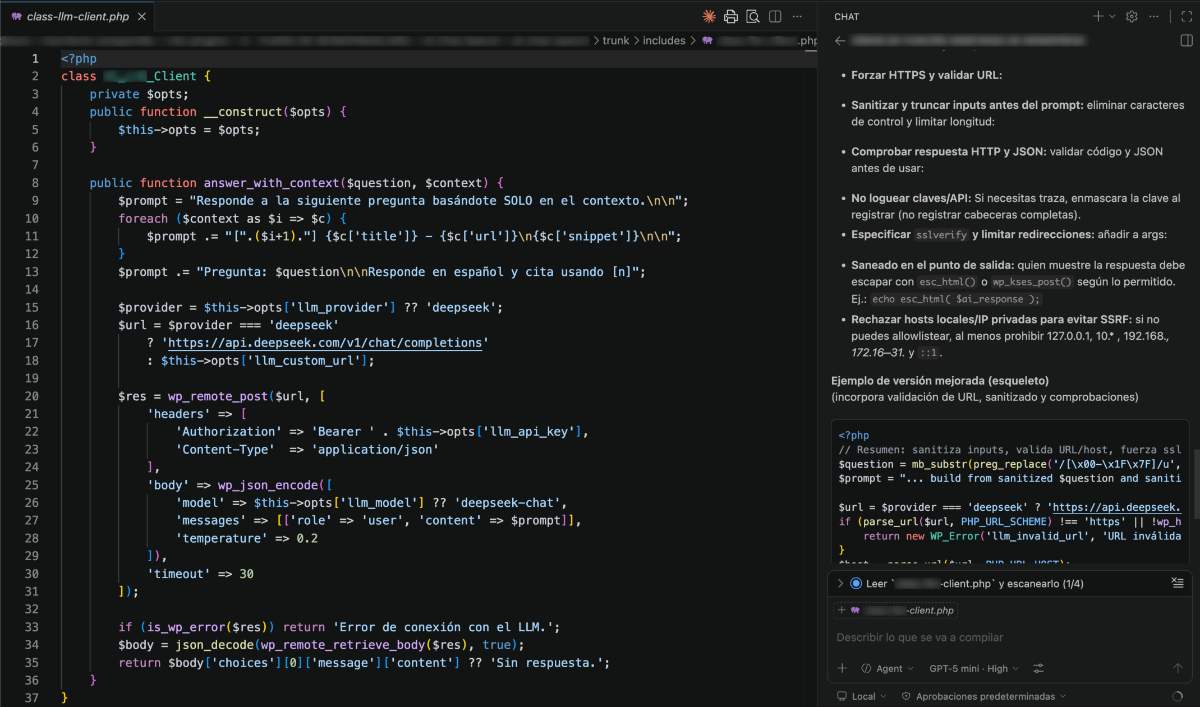Viewport: 1200px width, 707px height.
Task: Click the print icon in the editor toolbar
Action: click(x=730, y=16)
